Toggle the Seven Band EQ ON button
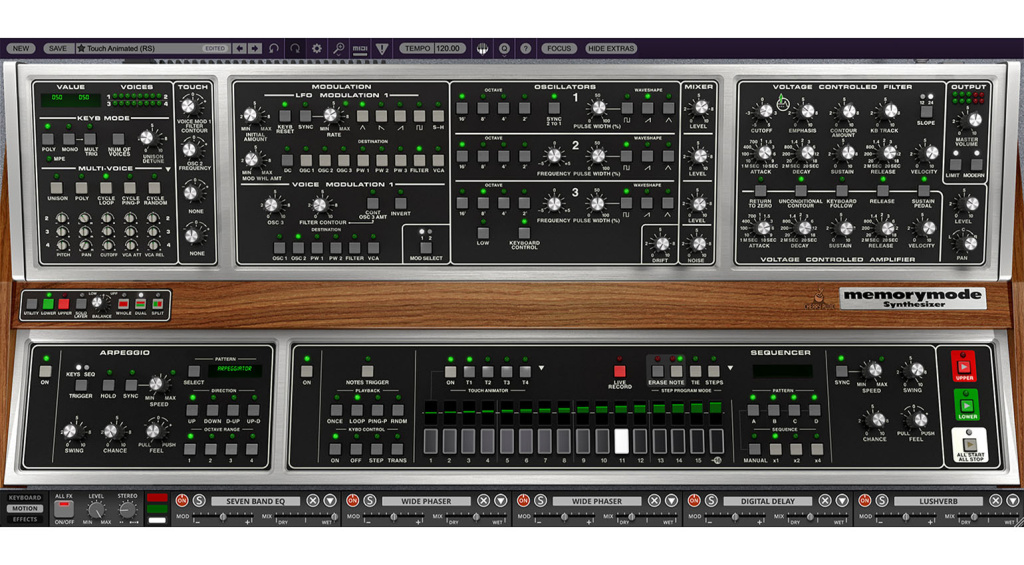 tap(182, 501)
